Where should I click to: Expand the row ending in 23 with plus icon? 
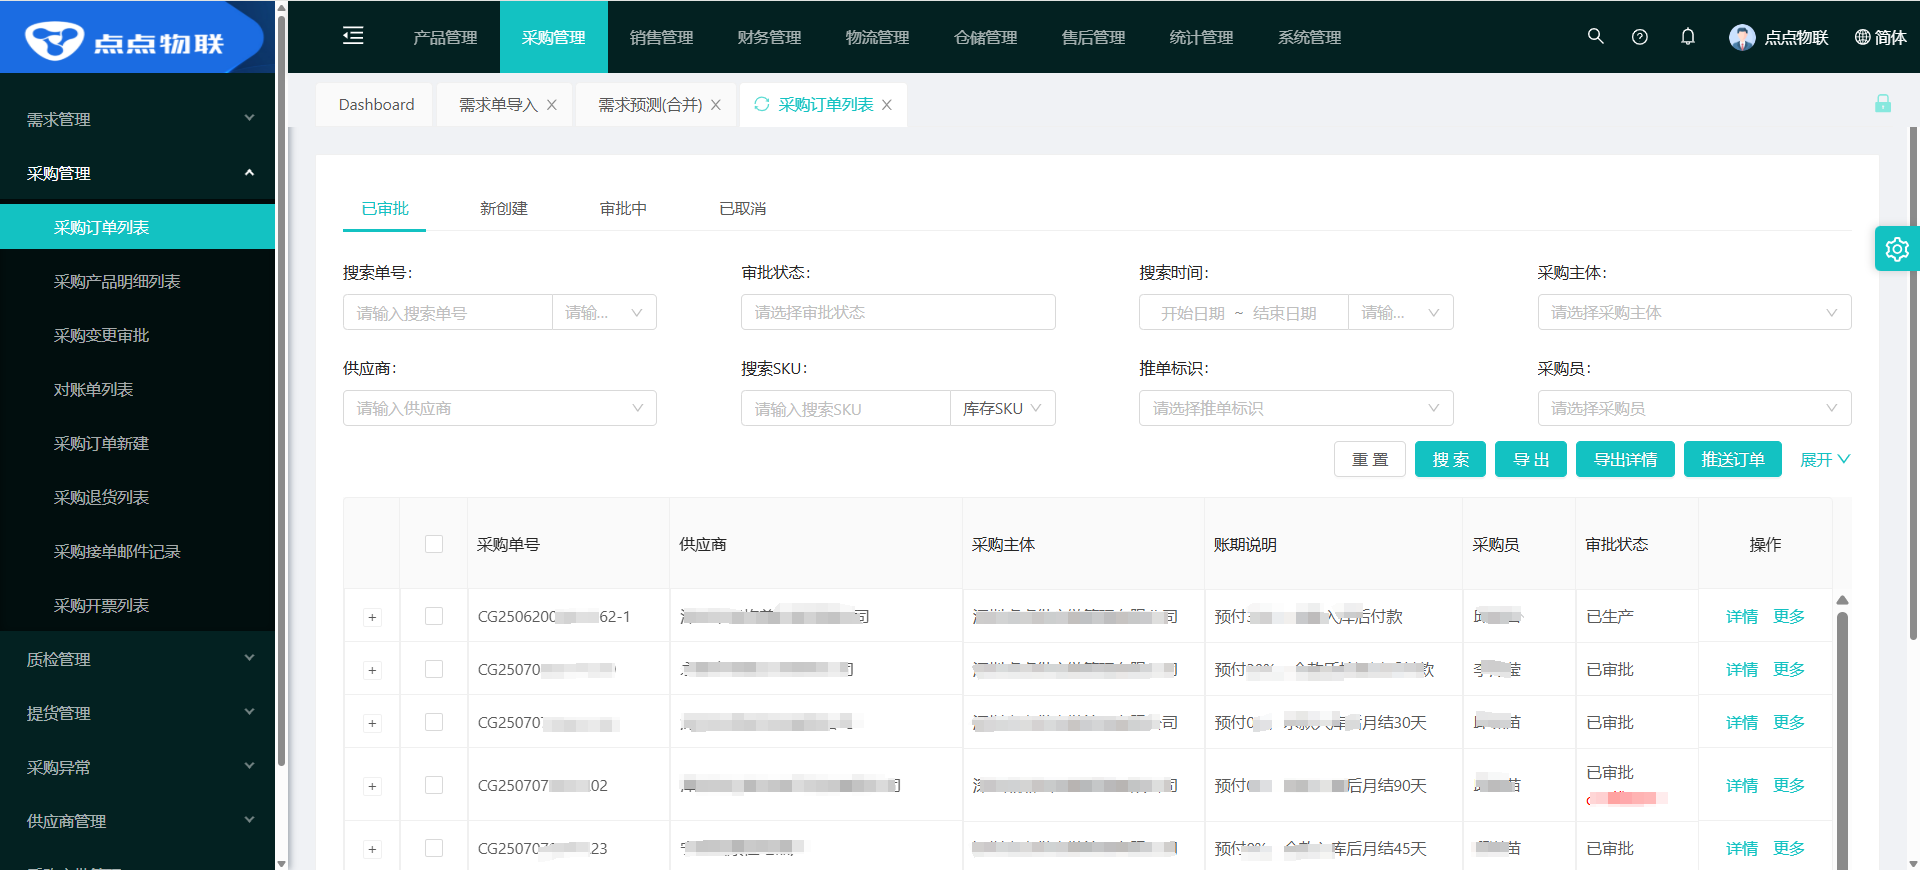coord(372,849)
